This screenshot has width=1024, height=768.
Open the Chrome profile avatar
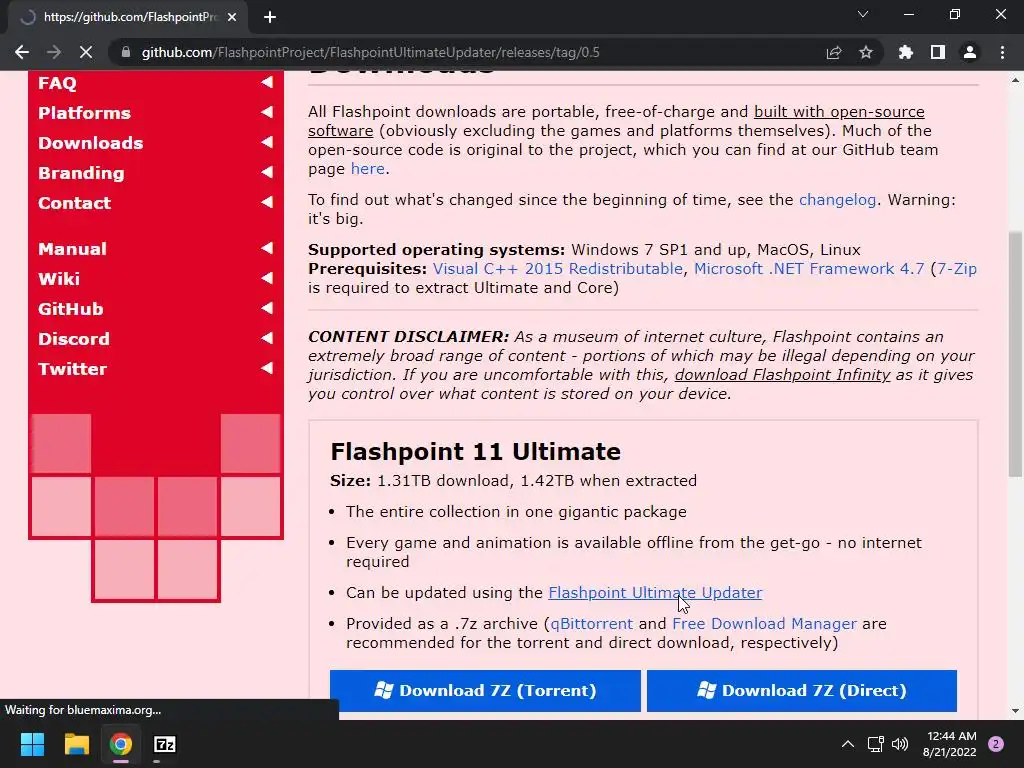click(x=970, y=52)
